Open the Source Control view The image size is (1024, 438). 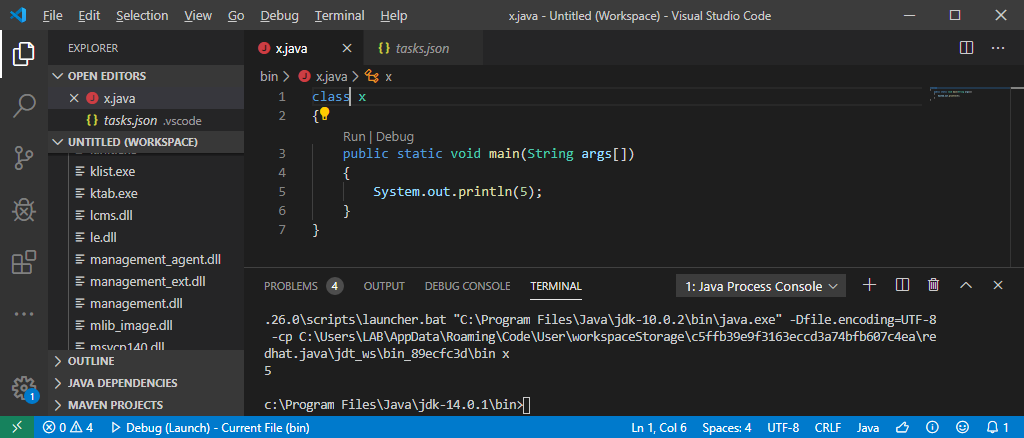pyautogui.click(x=24, y=157)
